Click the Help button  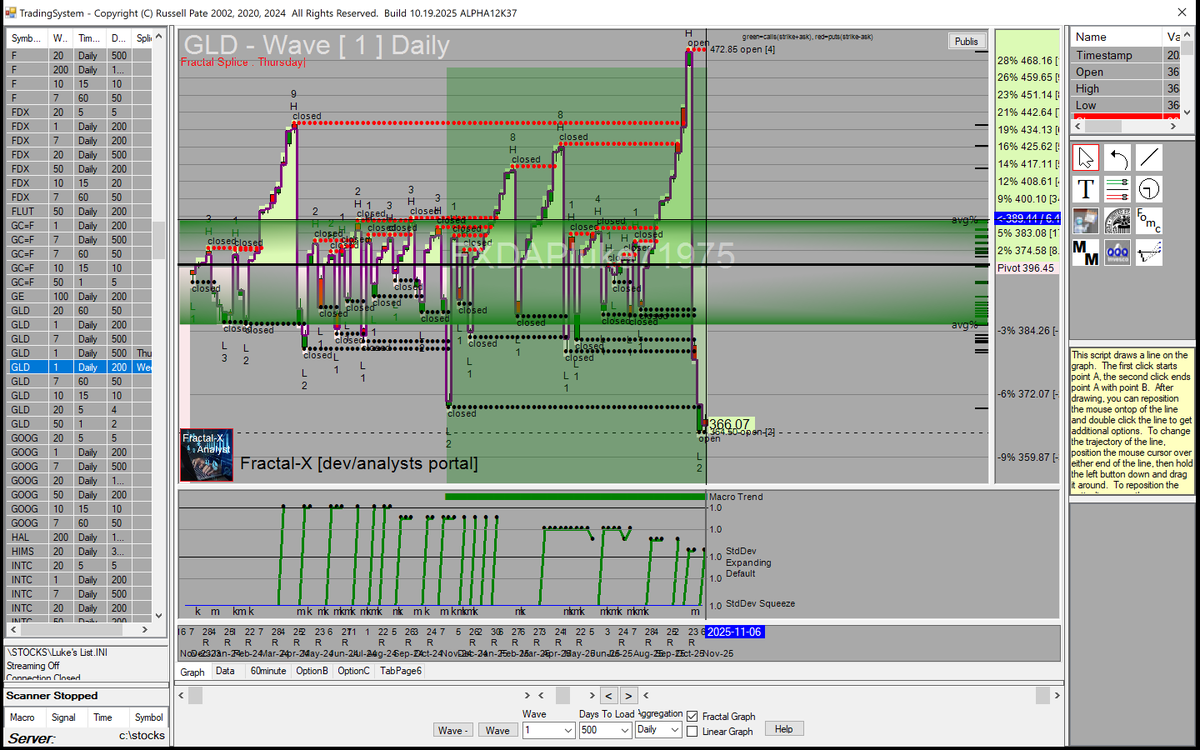(784, 729)
